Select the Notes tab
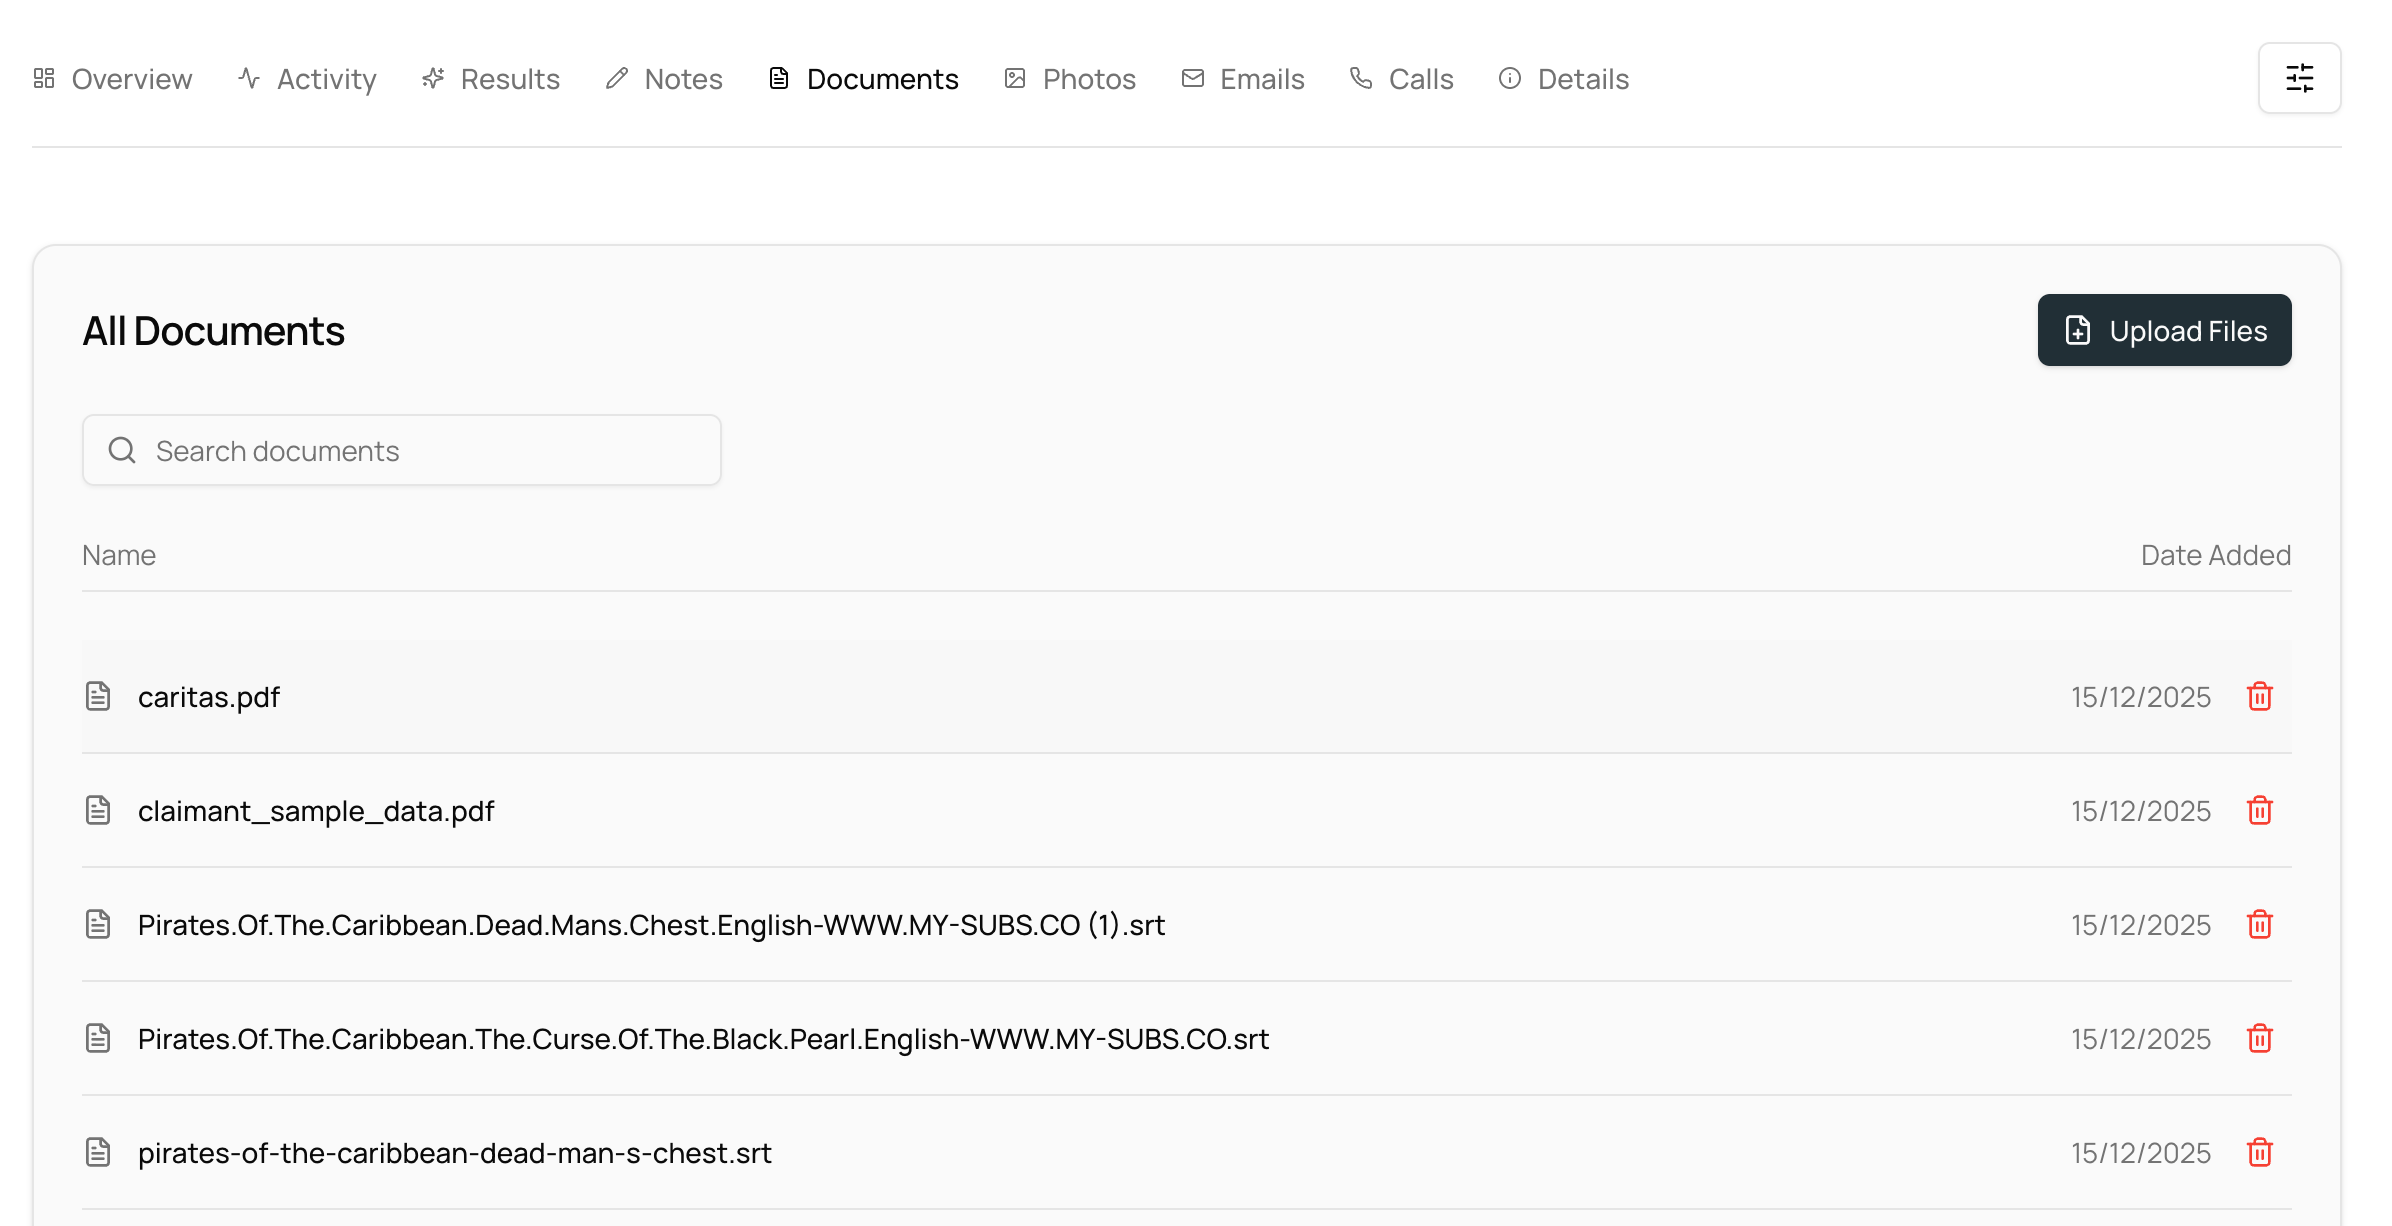This screenshot has width=2392, height=1226. pos(664,79)
